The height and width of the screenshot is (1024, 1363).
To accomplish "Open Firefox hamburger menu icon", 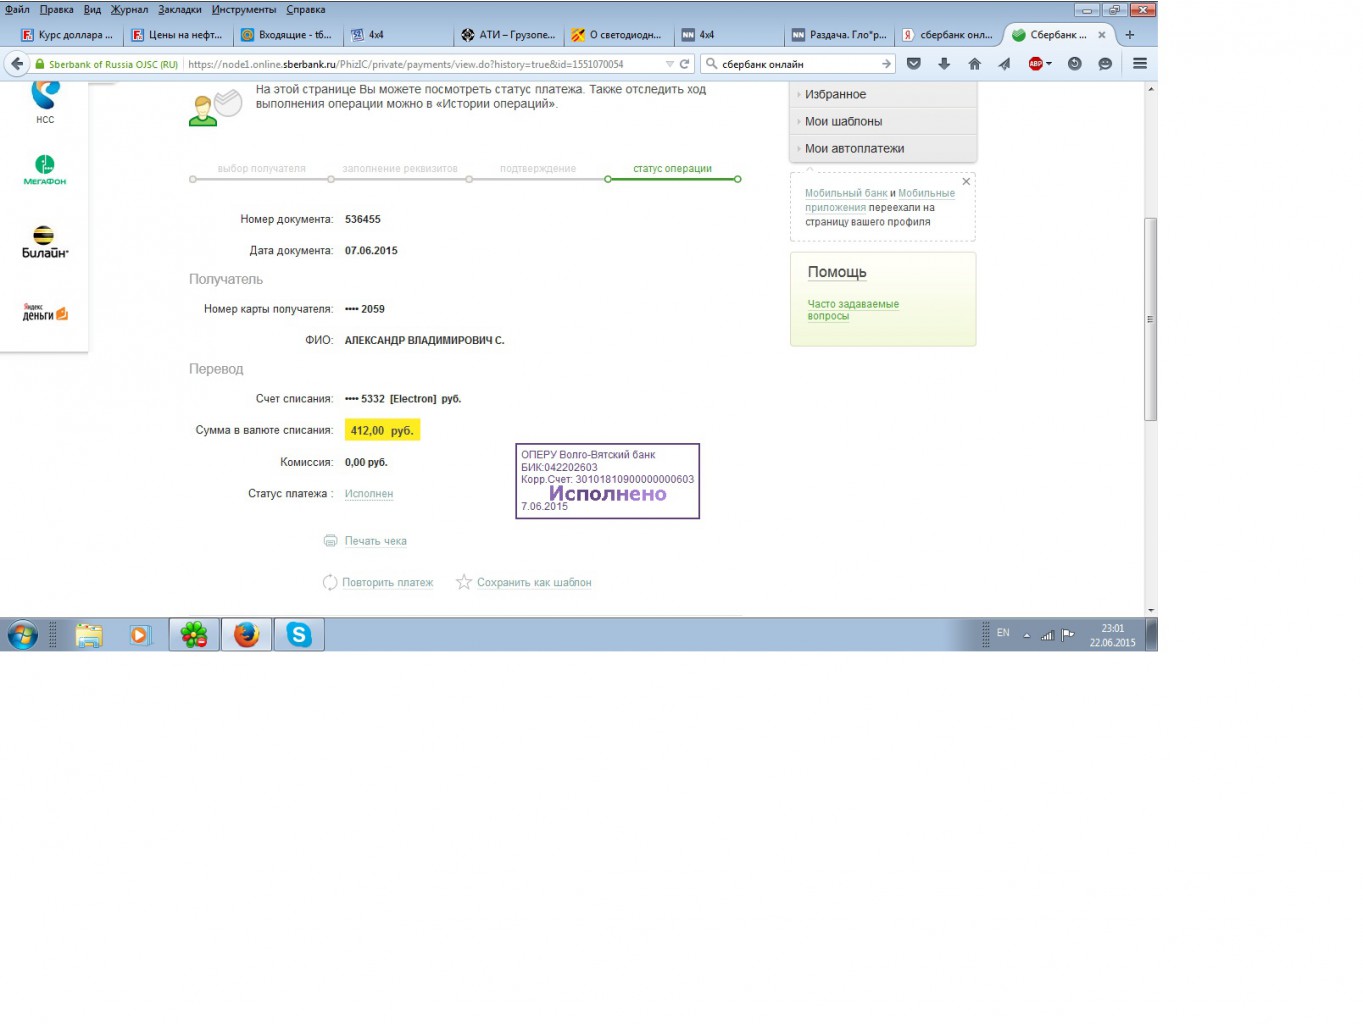I will (x=1139, y=63).
